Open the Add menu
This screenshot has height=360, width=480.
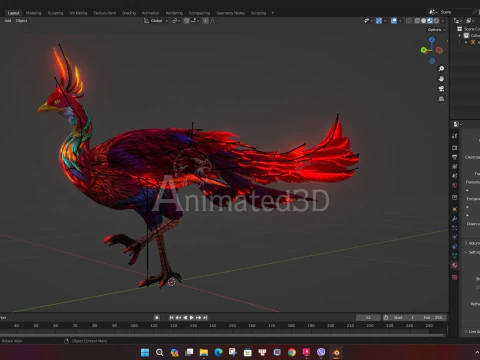click(8, 21)
